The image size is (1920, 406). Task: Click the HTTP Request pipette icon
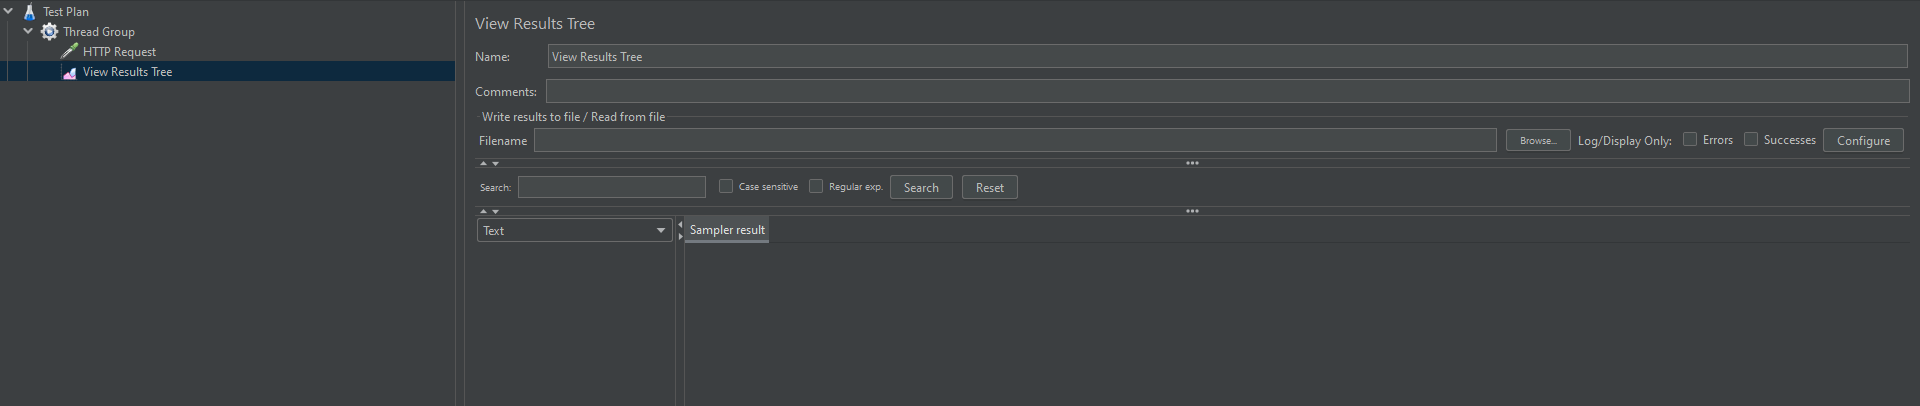(69, 51)
